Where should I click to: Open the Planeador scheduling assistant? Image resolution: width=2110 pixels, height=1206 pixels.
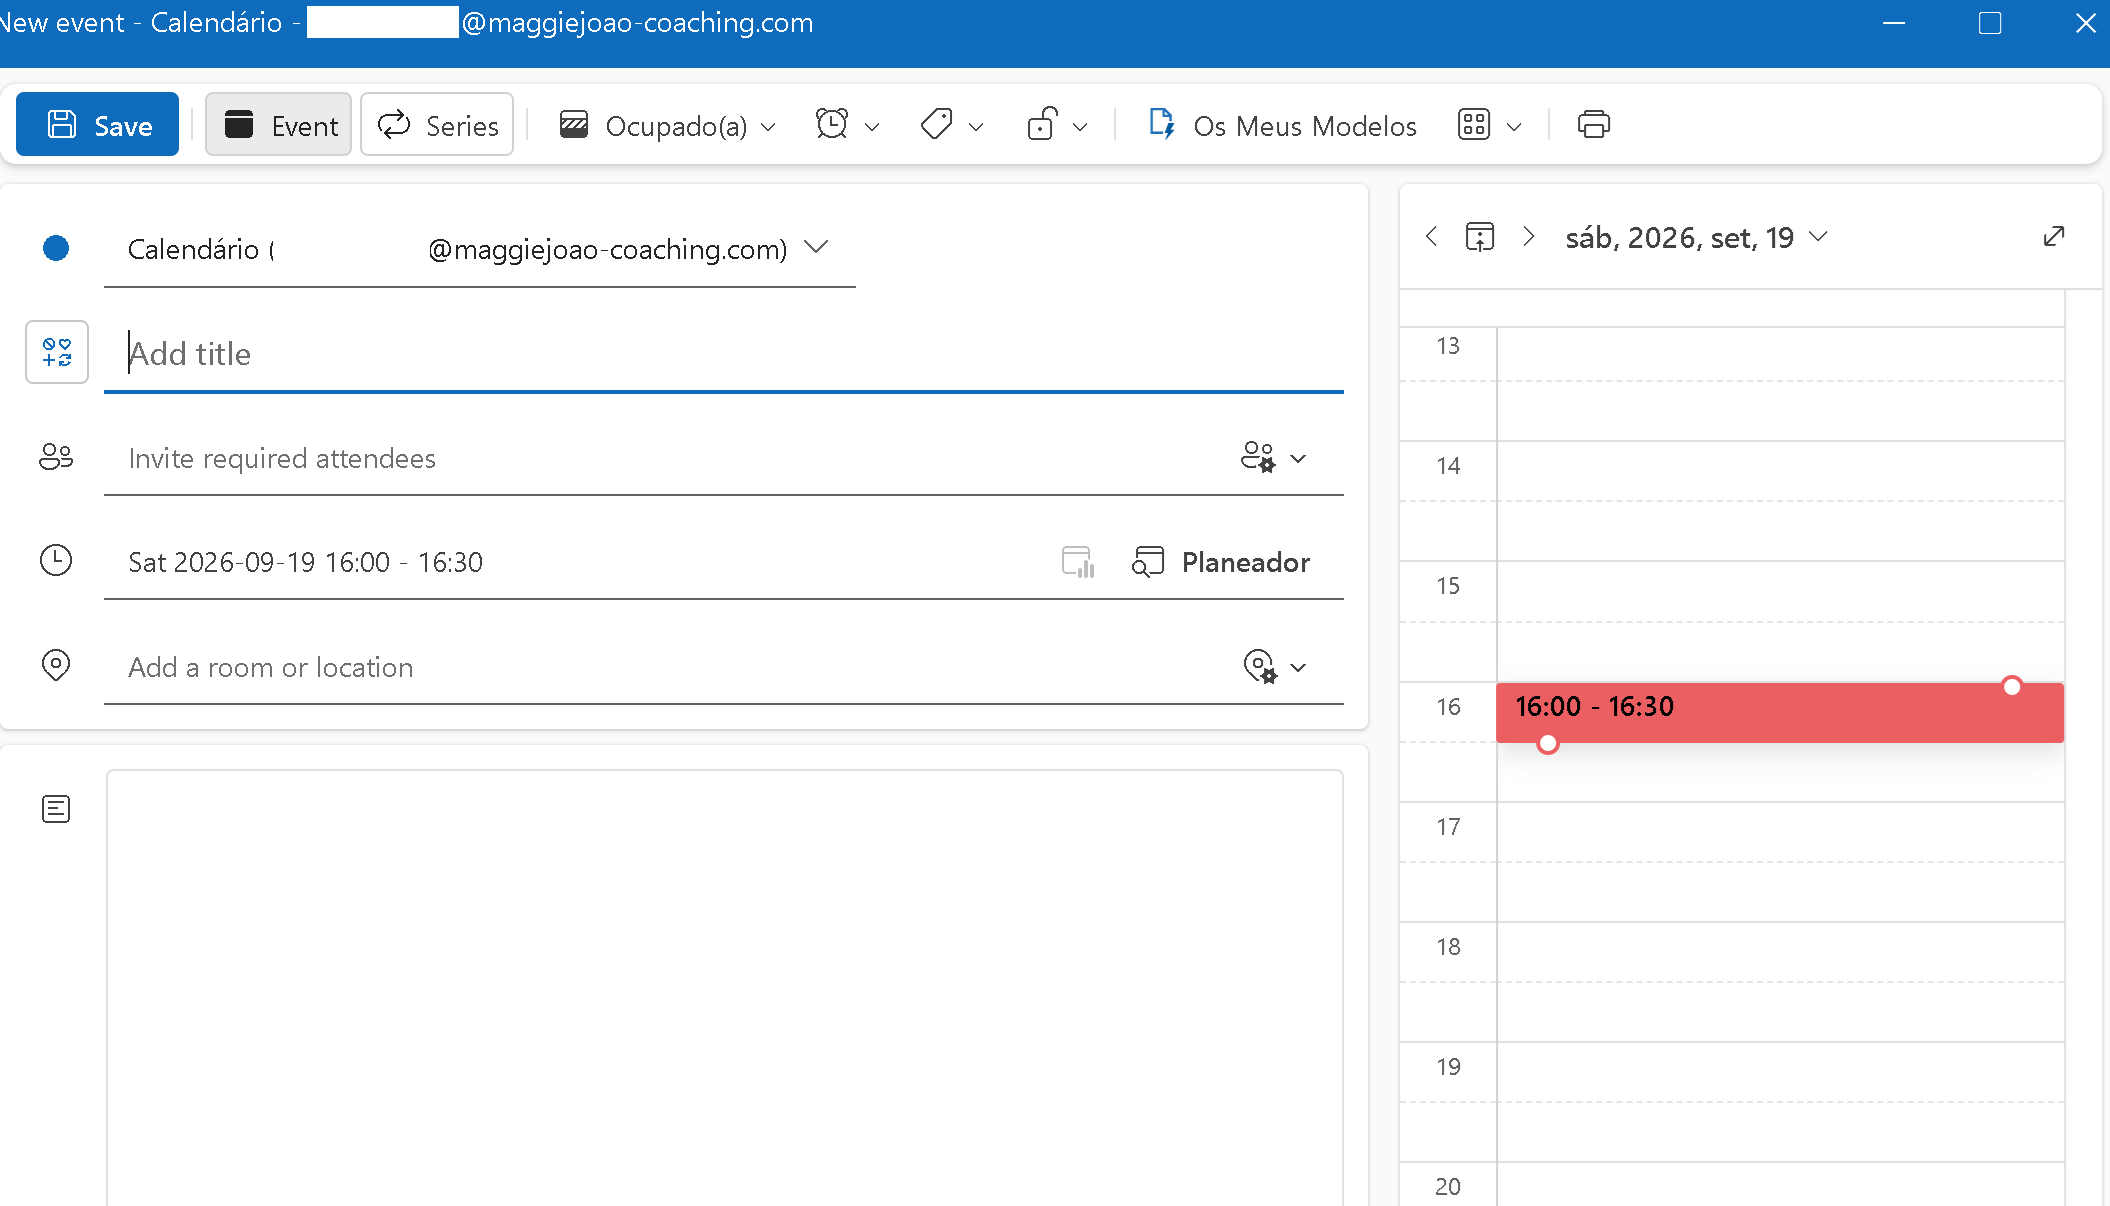pos(1220,562)
